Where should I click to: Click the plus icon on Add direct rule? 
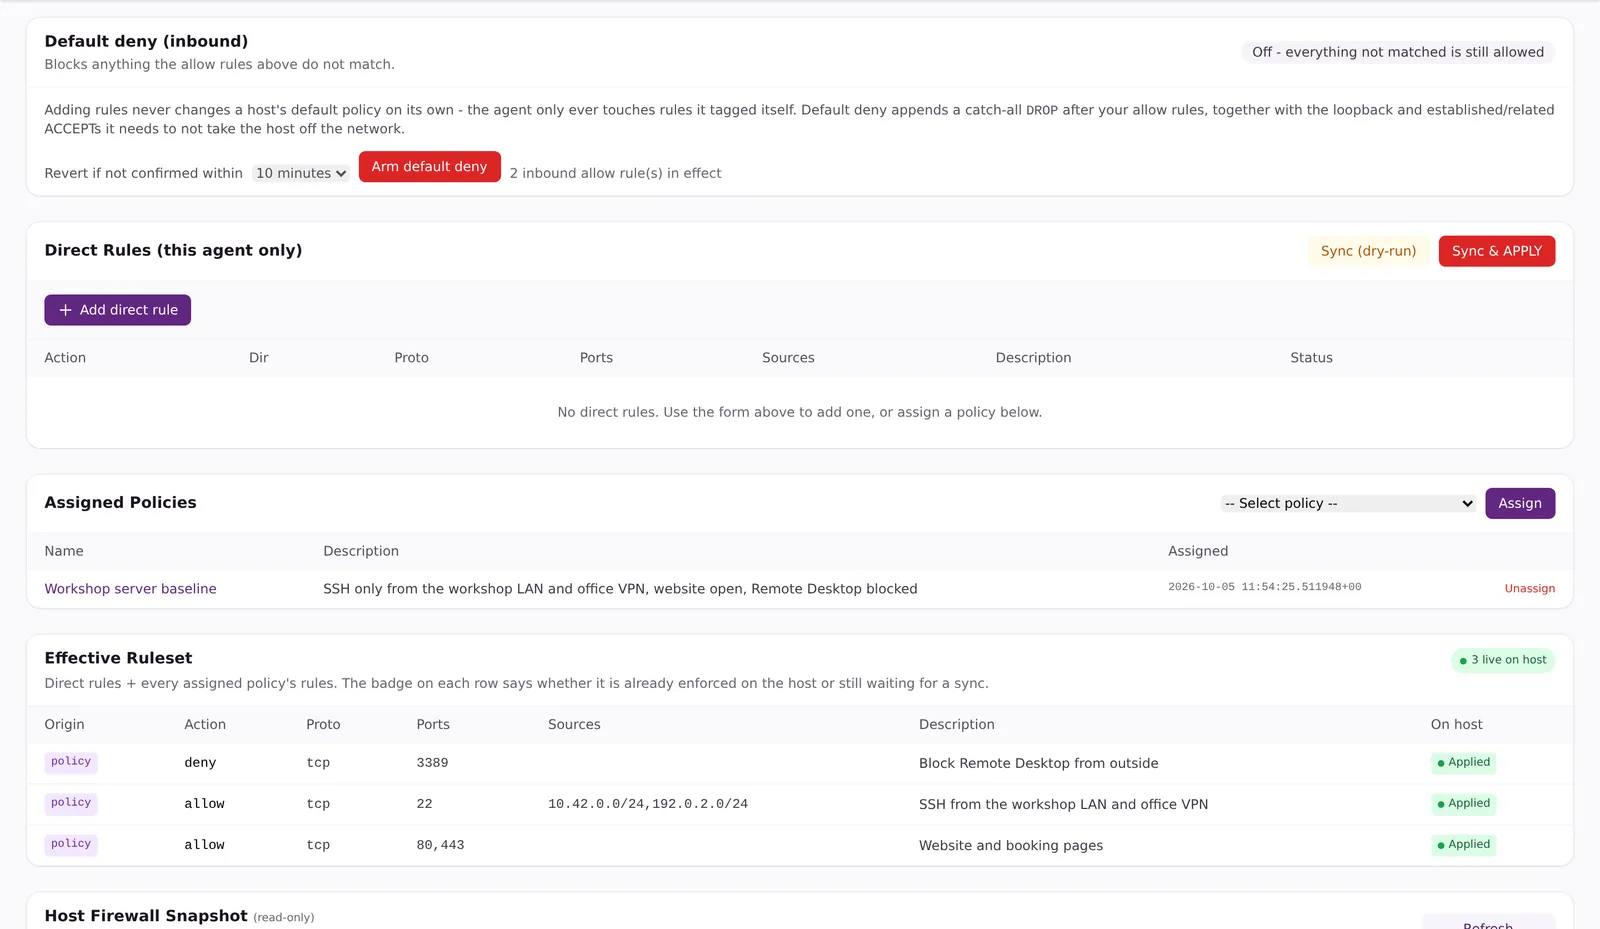click(x=65, y=310)
